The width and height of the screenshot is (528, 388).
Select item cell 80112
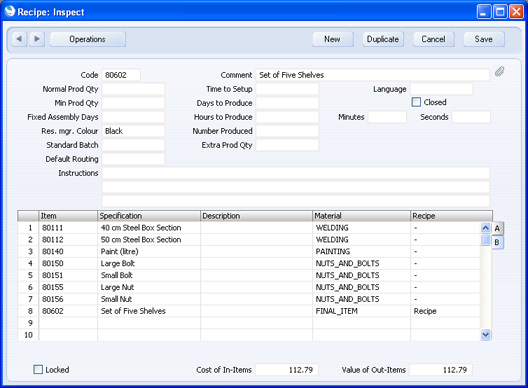pyautogui.click(x=68, y=240)
